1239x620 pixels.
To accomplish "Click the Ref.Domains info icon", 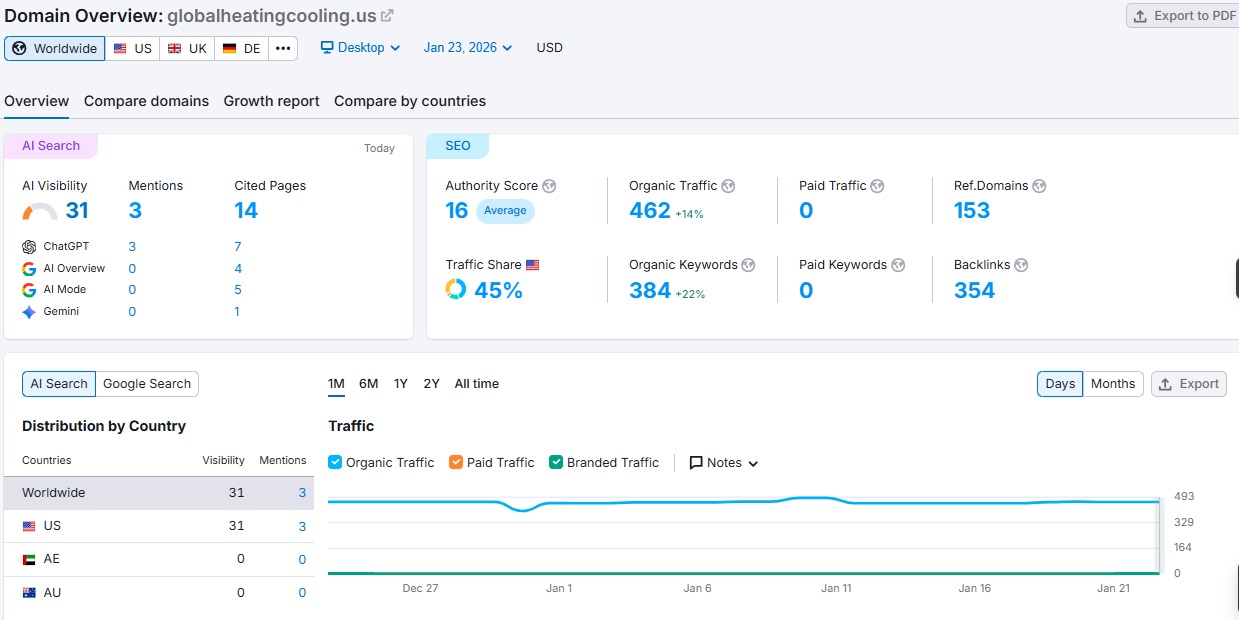I will [x=1039, y=185].
